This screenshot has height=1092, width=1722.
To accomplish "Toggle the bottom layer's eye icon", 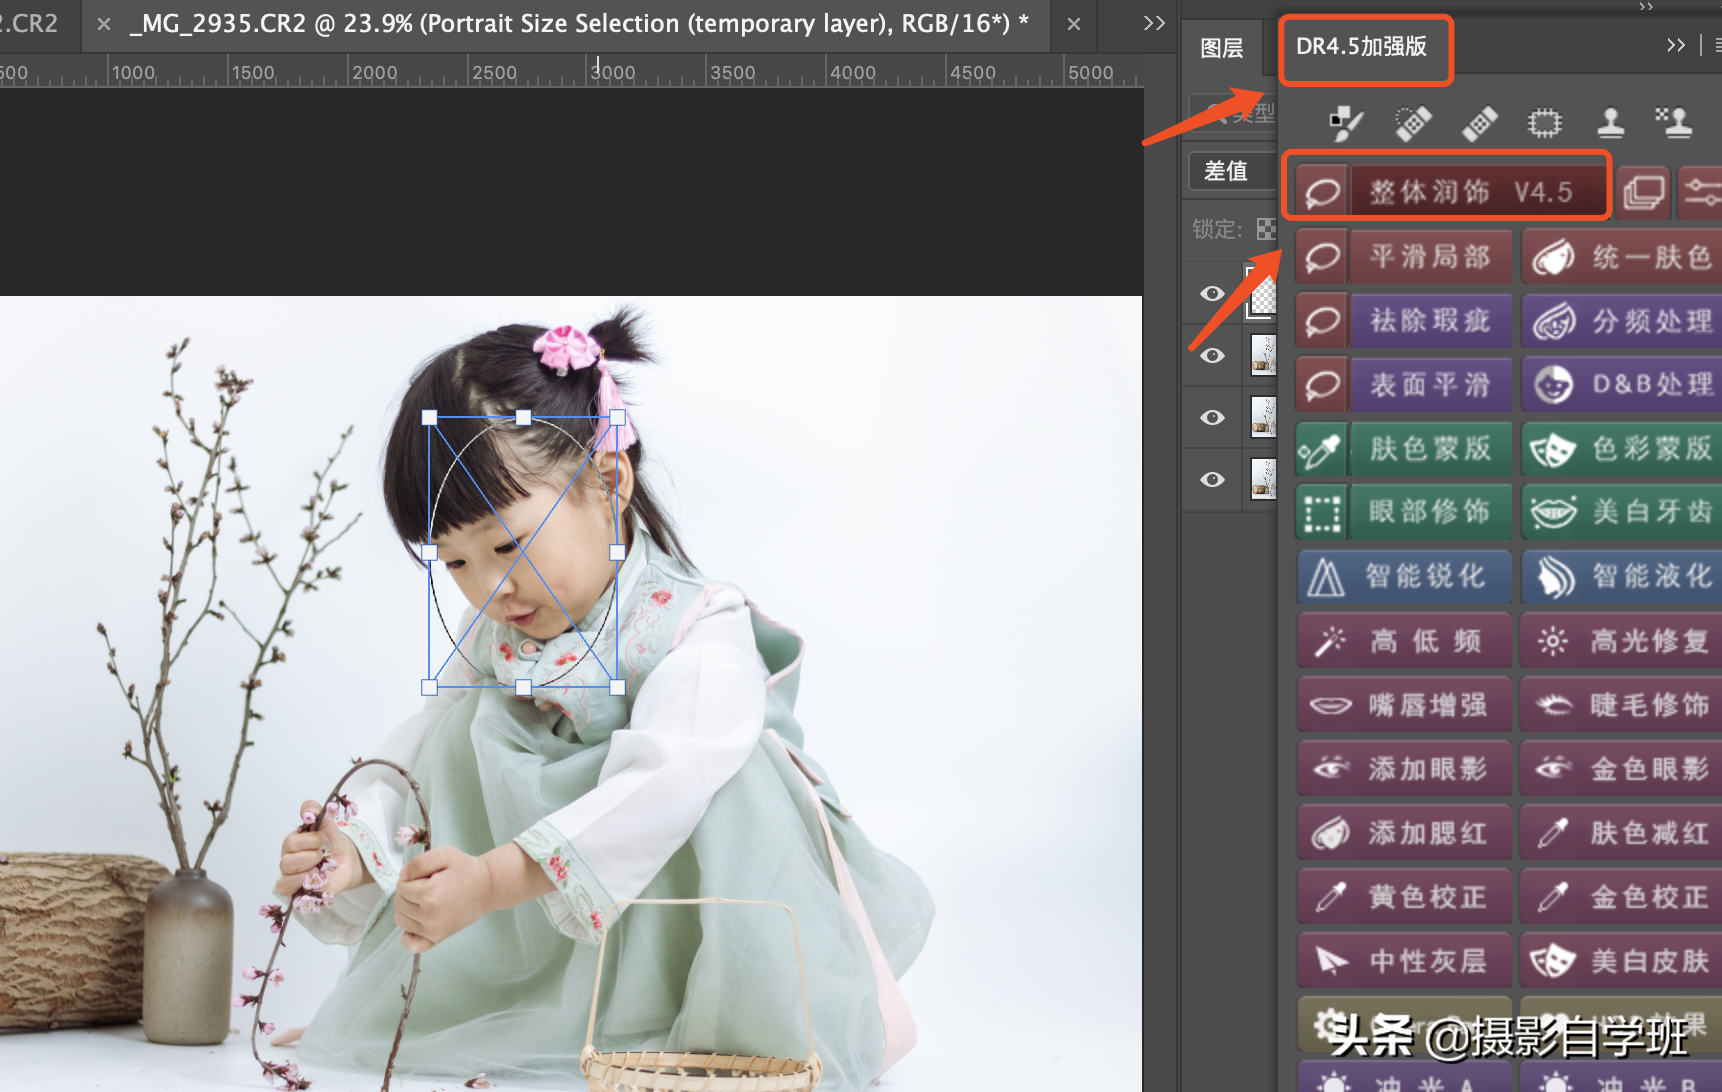I will (1212, 480).
